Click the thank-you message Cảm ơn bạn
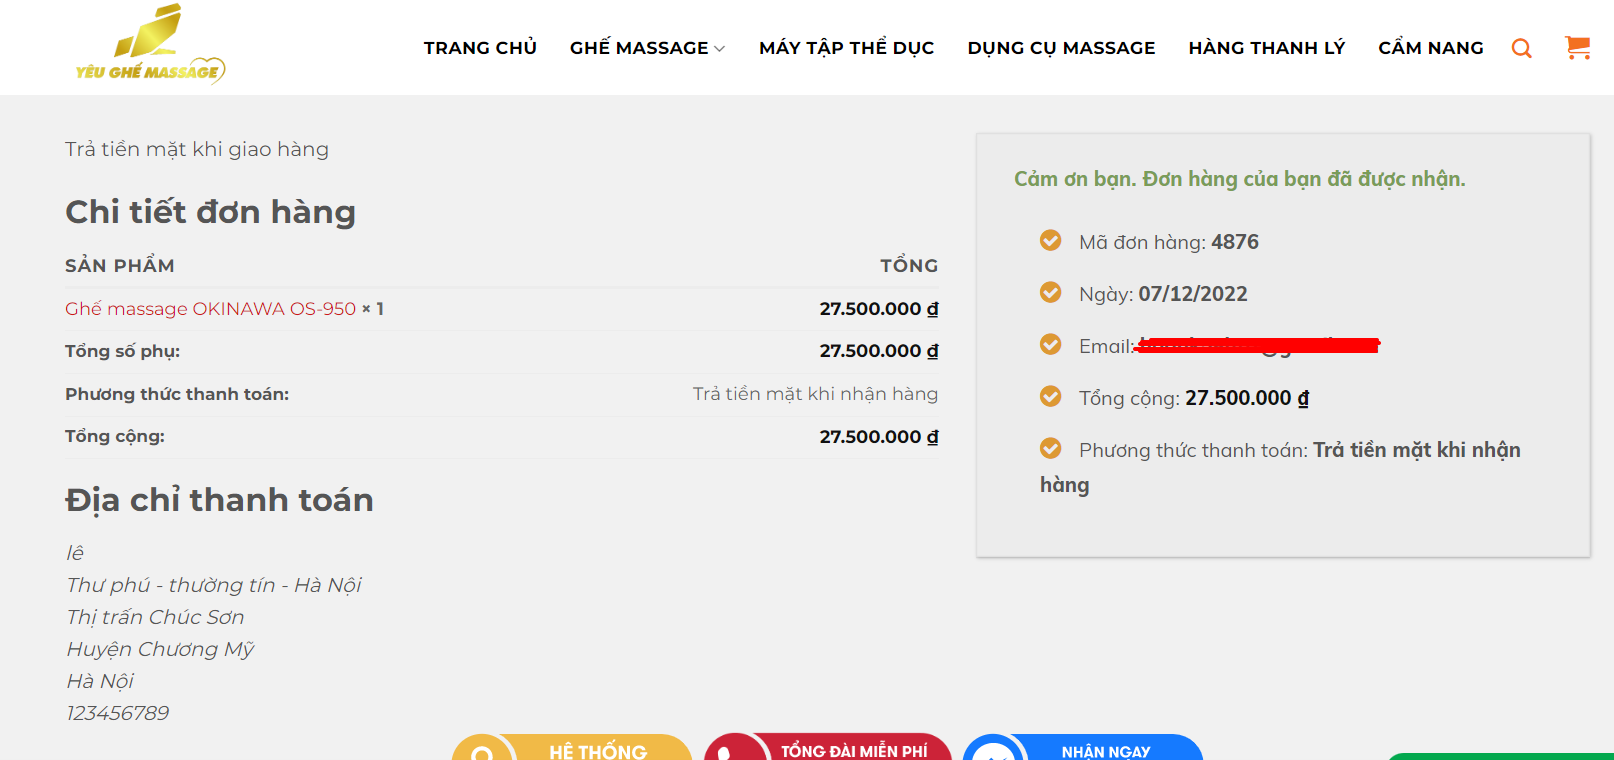 1239,179
